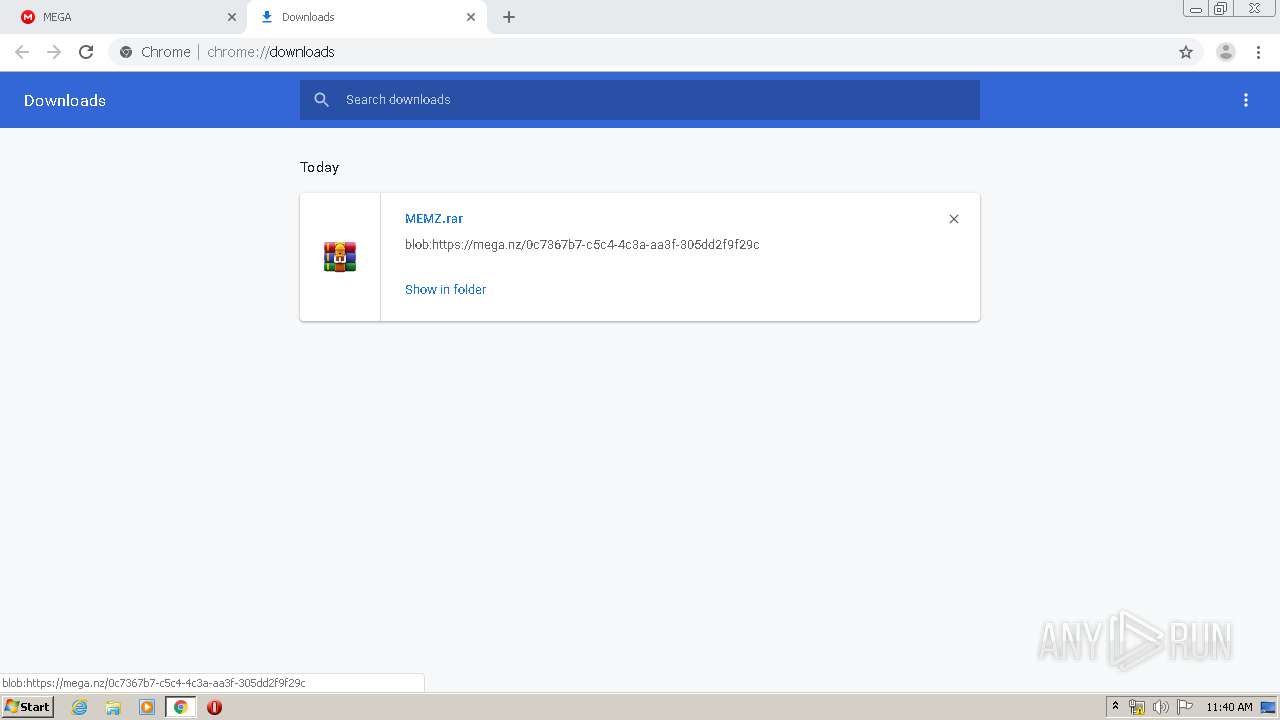Open Windows Explorer folder in taskbar
The image size is (1280, 720).
tap(113, 707)
